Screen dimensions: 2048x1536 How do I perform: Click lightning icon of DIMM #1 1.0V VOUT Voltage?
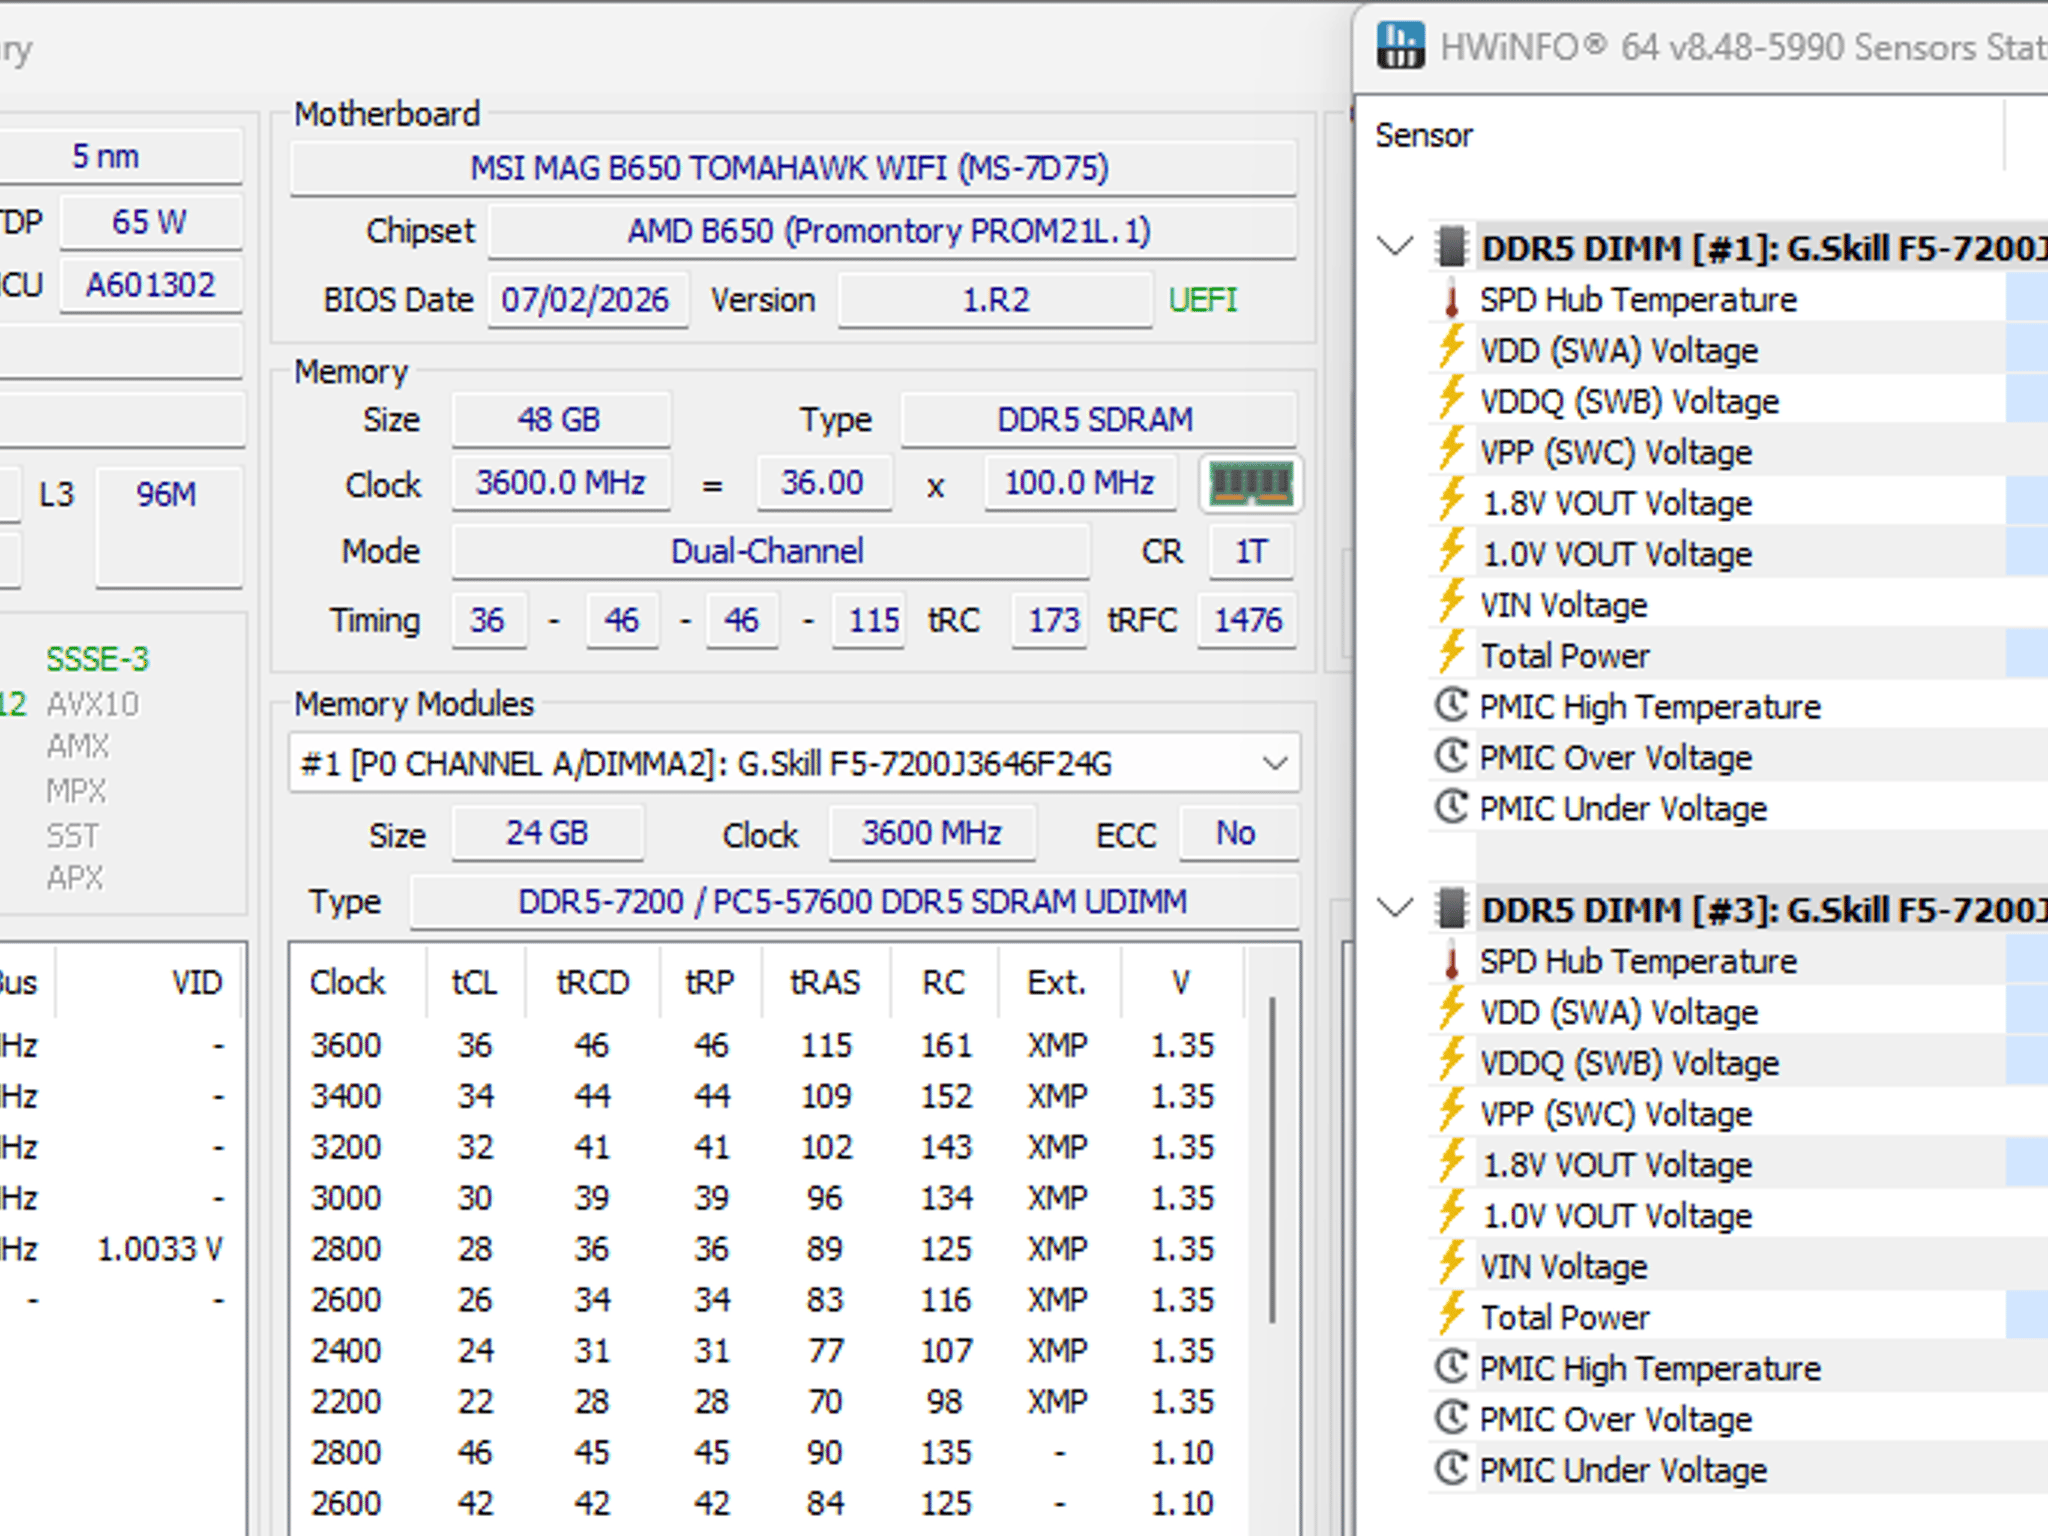coord(1451,552)
